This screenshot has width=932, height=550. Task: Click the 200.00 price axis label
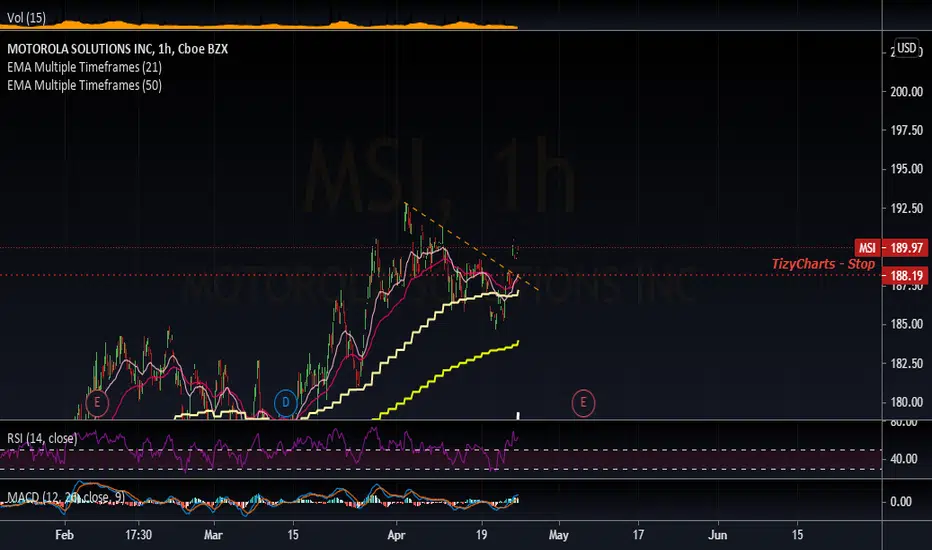click(x=906, y=92)
